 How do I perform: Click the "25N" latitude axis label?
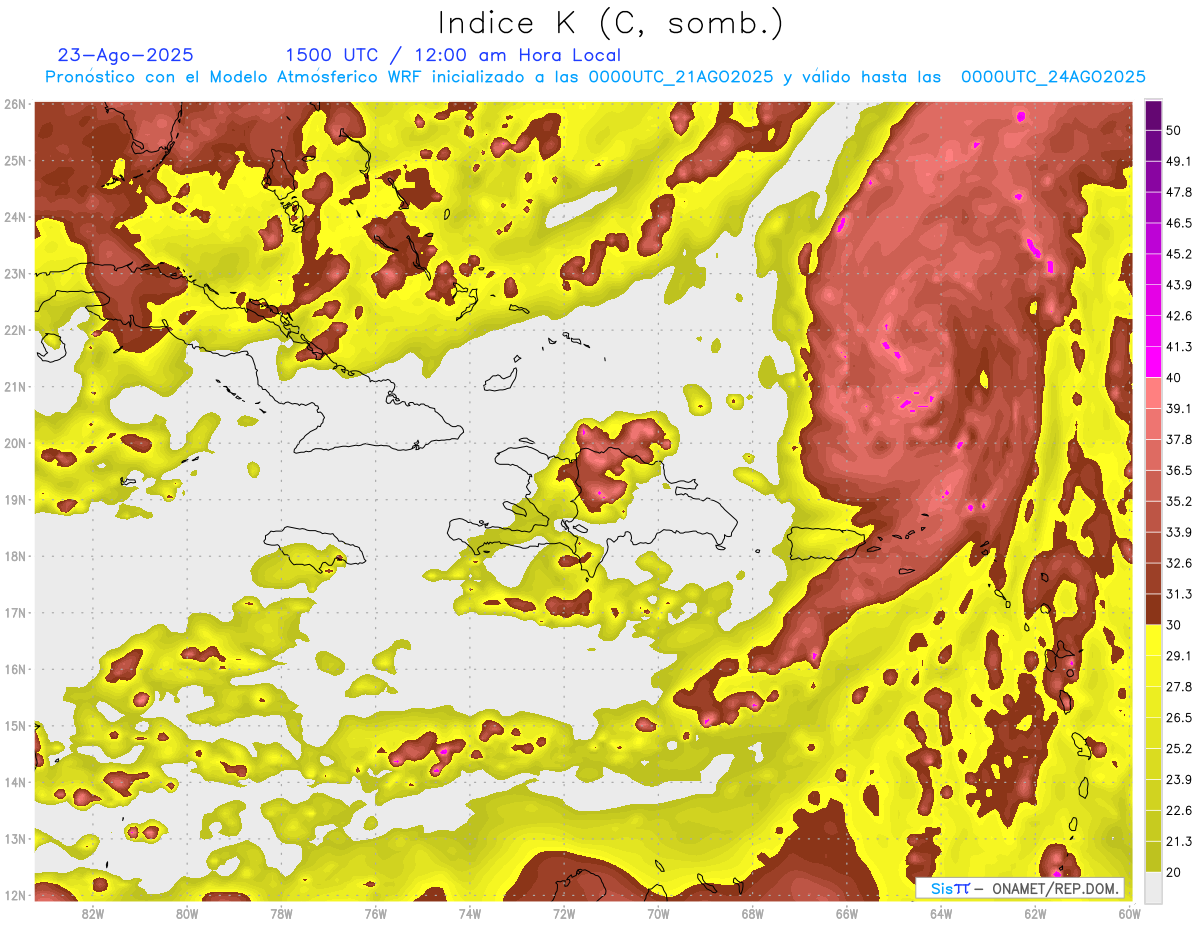point(15,161)
